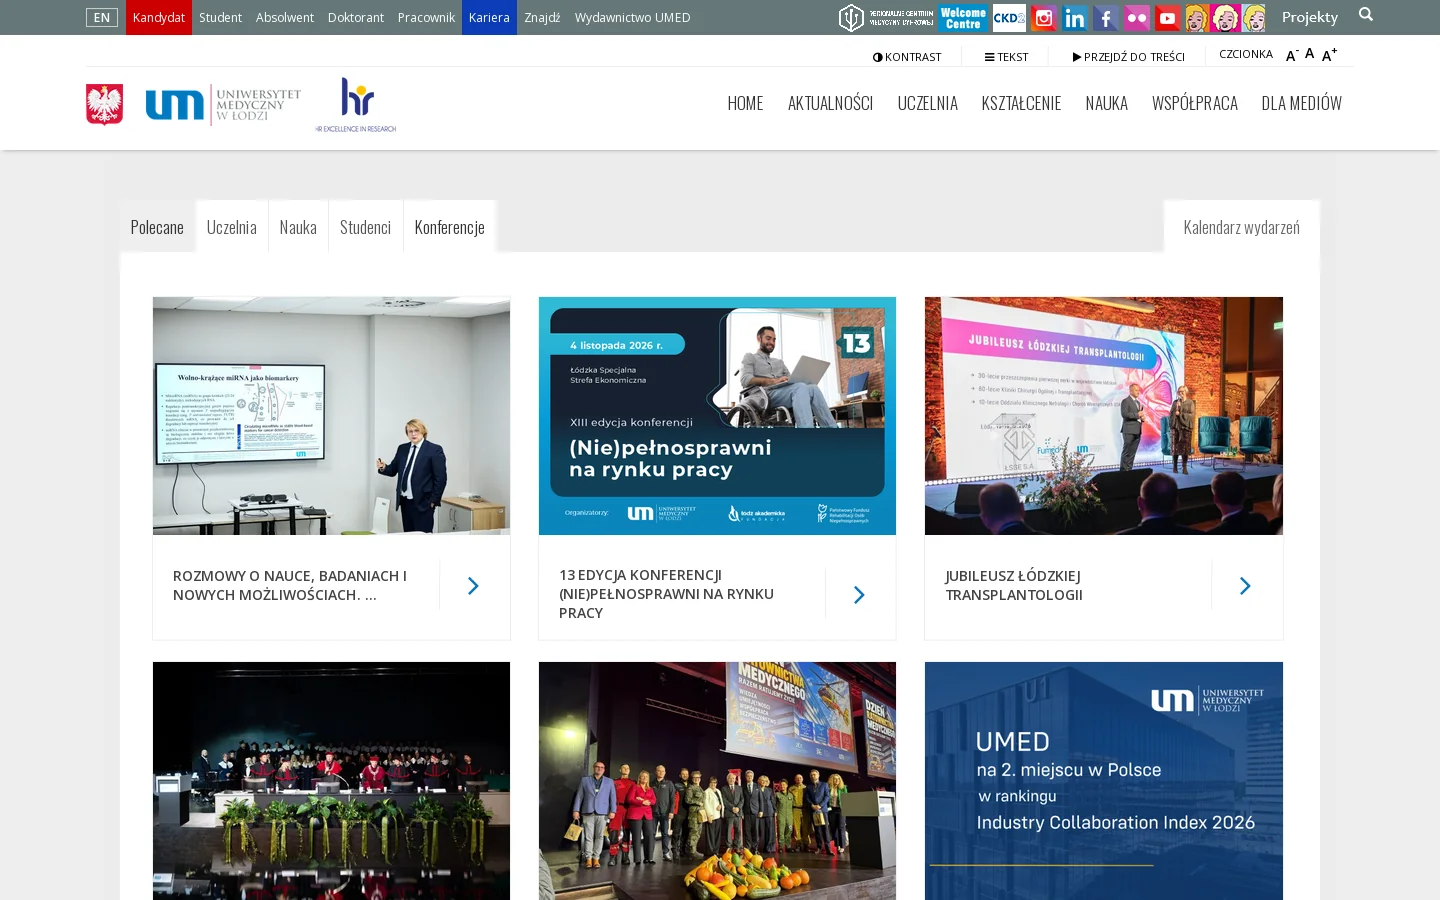
Task: Open the Kariera section
Action: click(x=489, y=17)
